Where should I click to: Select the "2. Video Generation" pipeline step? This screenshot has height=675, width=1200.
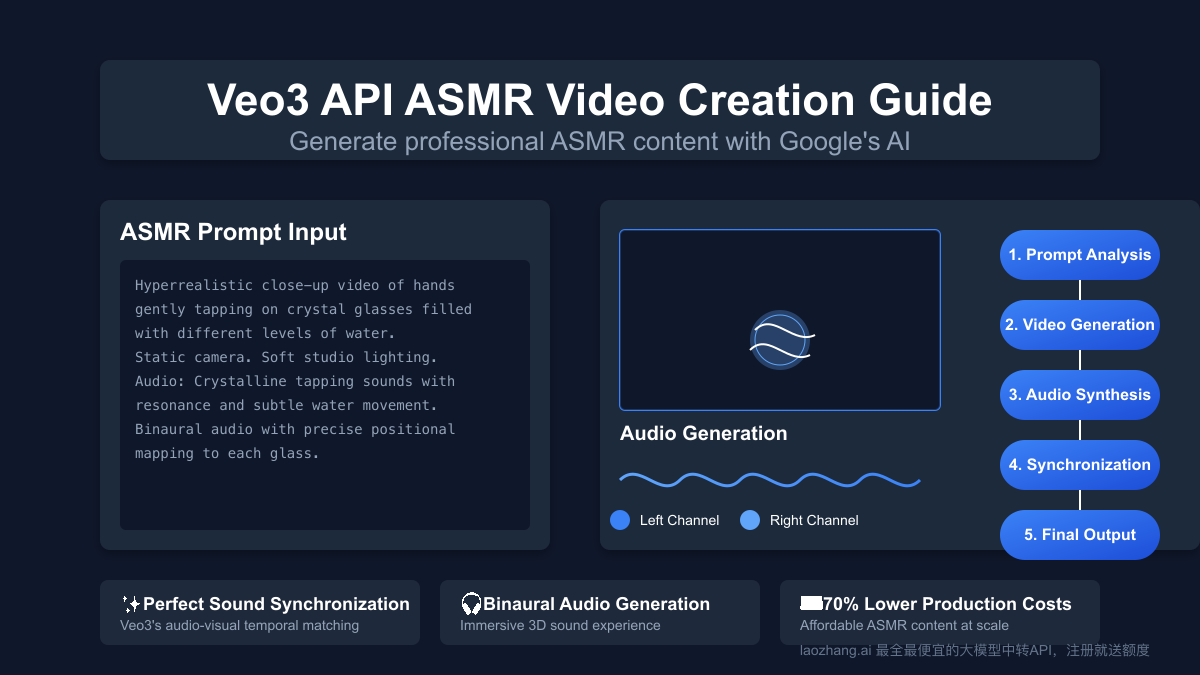(1079, 325)
